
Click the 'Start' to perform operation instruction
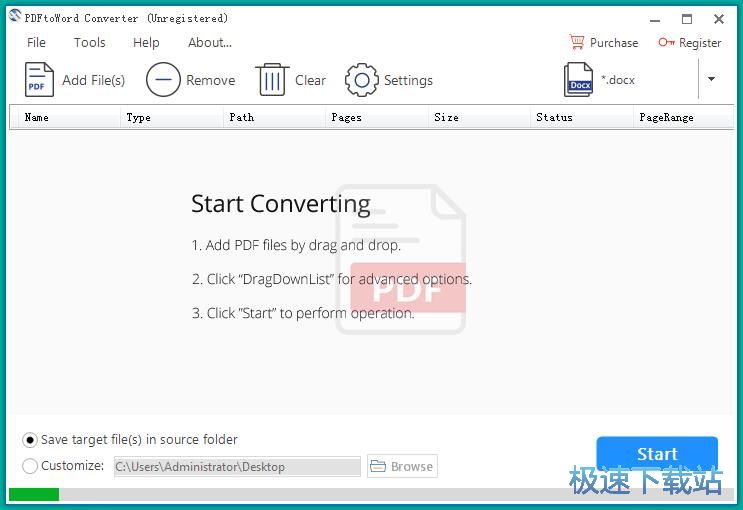[x=303, y=313]
